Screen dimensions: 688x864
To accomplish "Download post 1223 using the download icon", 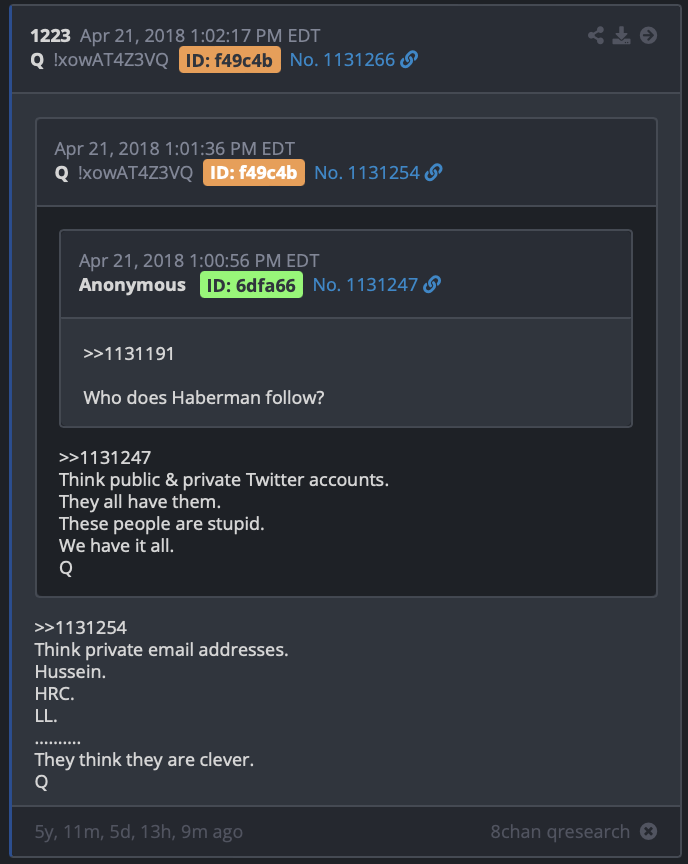I will [621, 35].
